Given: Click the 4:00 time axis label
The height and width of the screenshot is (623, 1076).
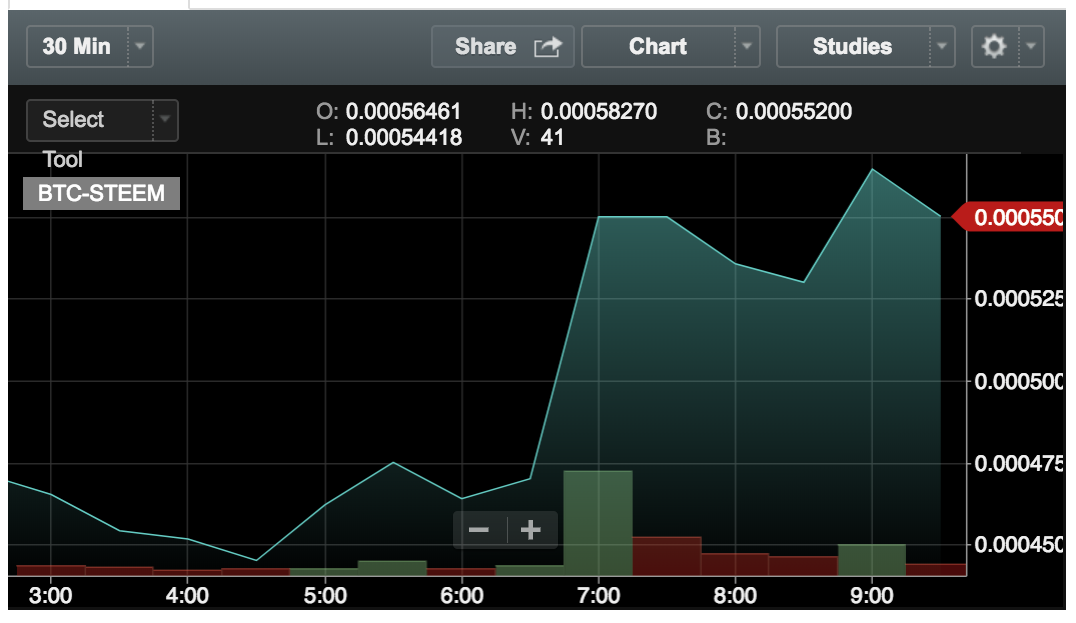Looking at the screenshot, I should (x=187, y=595).
